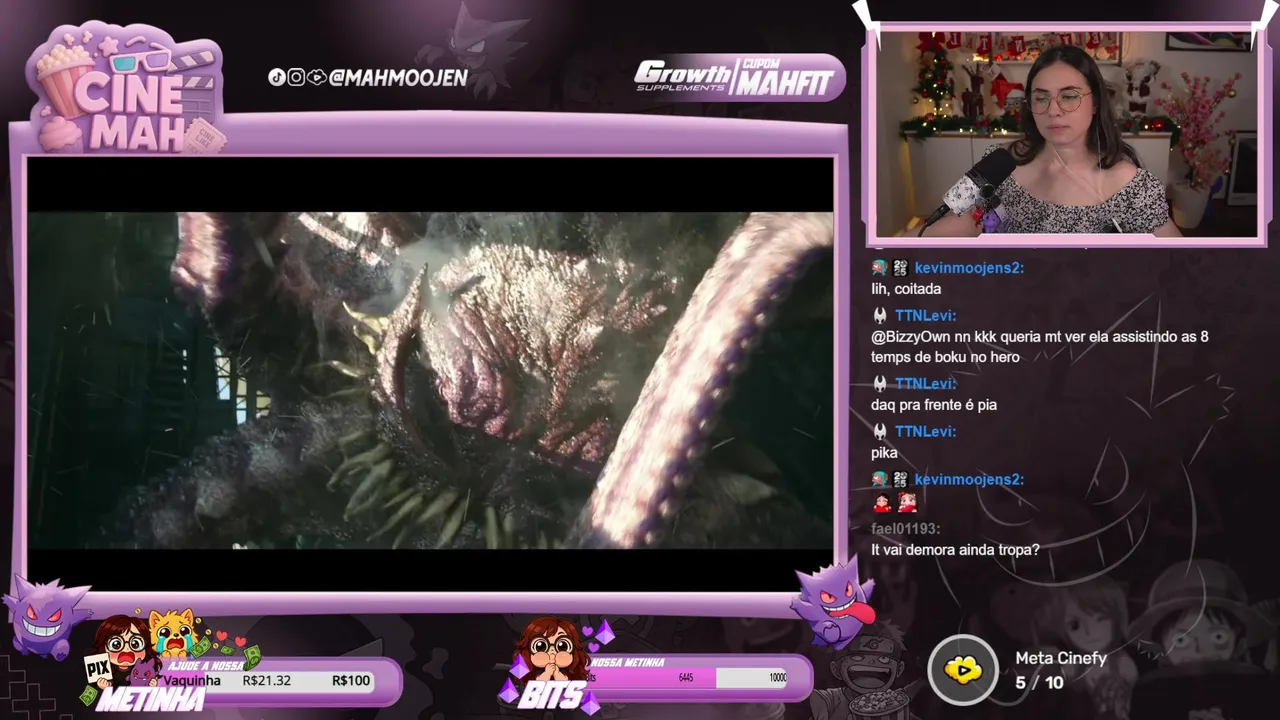
Task: Click the TTNLevi badge above '@BizzyOwn' message
Action: [x=880, y=315]
